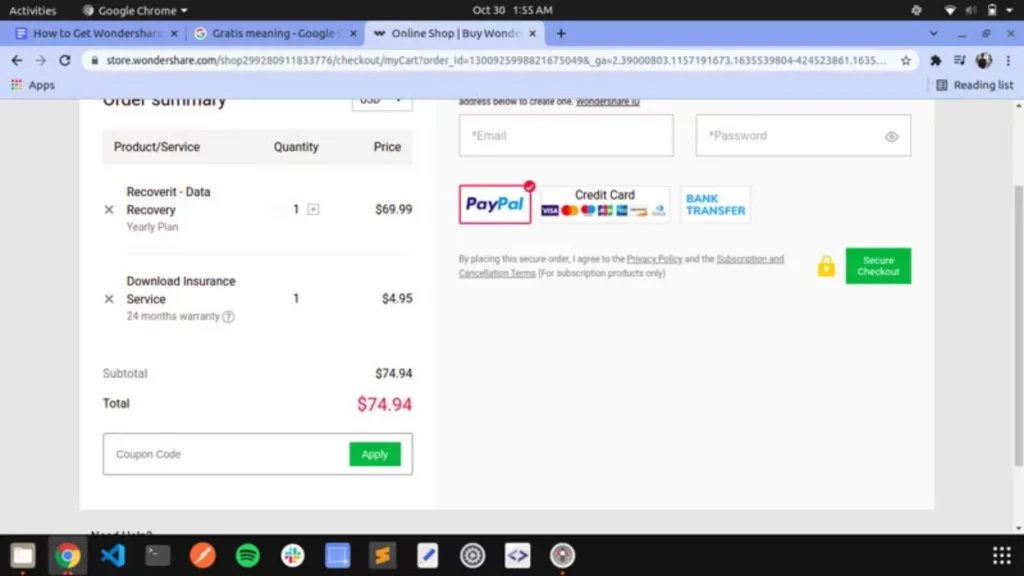
Task: Click the green Apply coupon button
Action: [375, 453]
